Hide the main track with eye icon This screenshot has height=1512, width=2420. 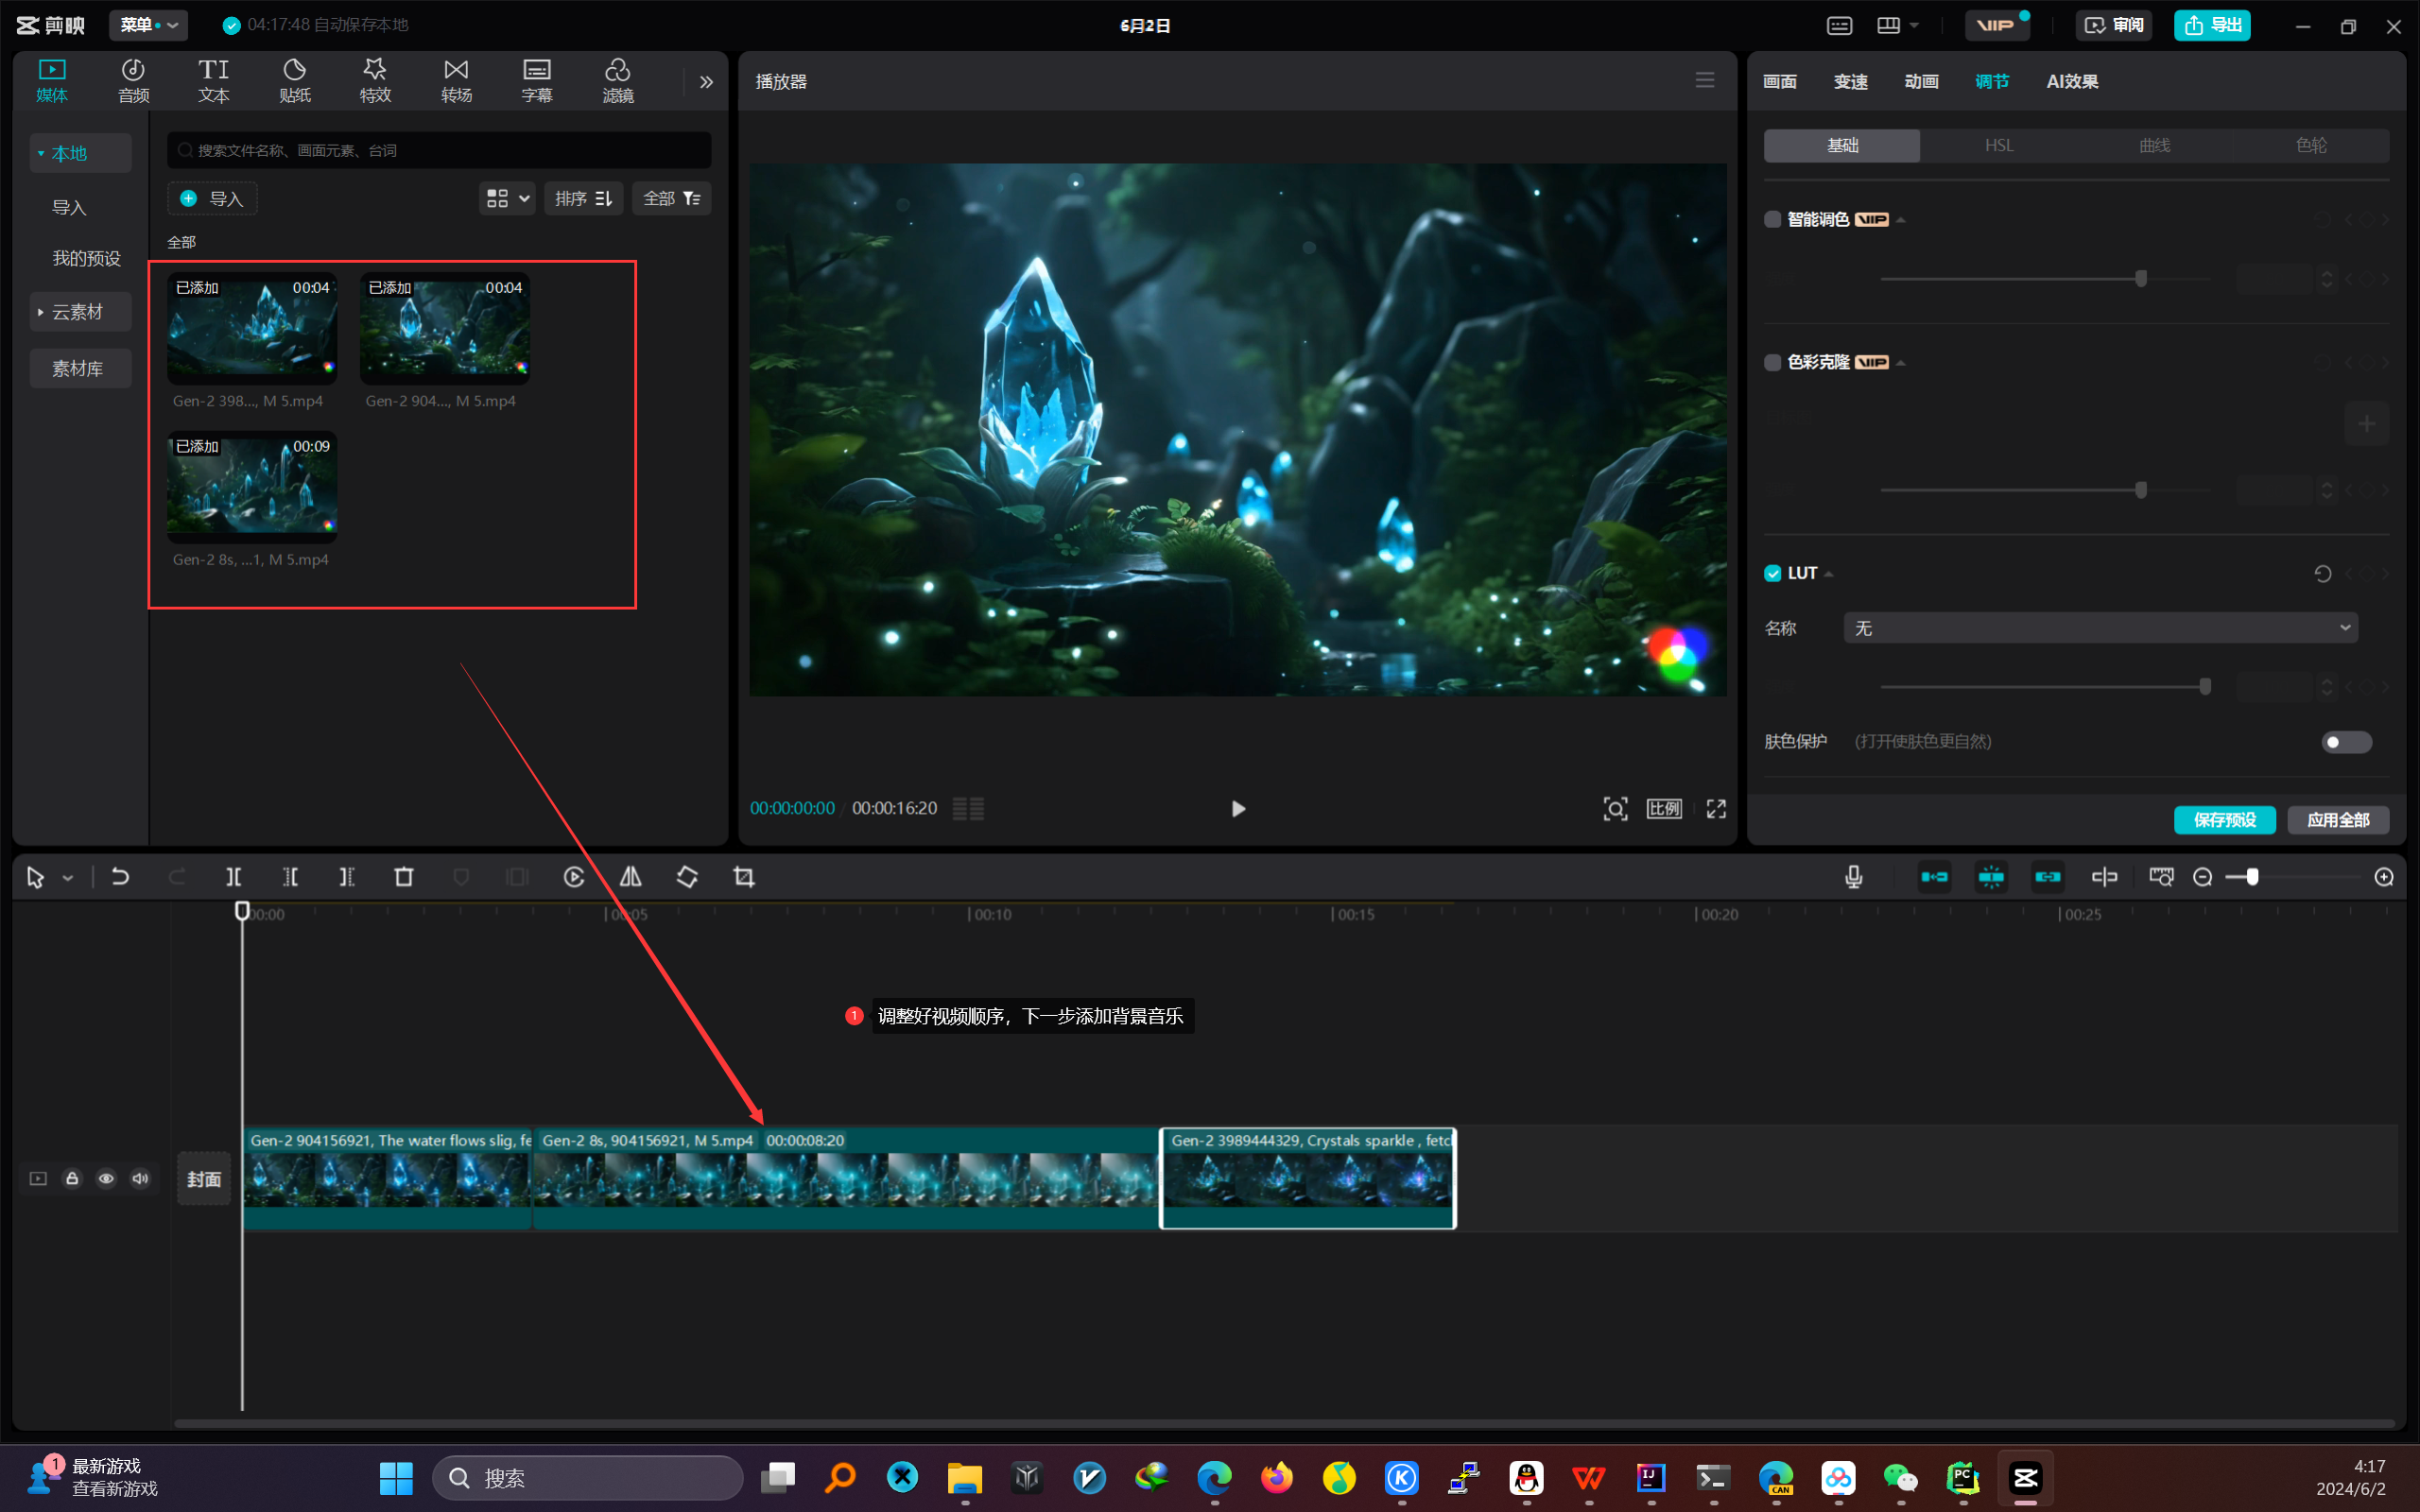point(106,1178)
